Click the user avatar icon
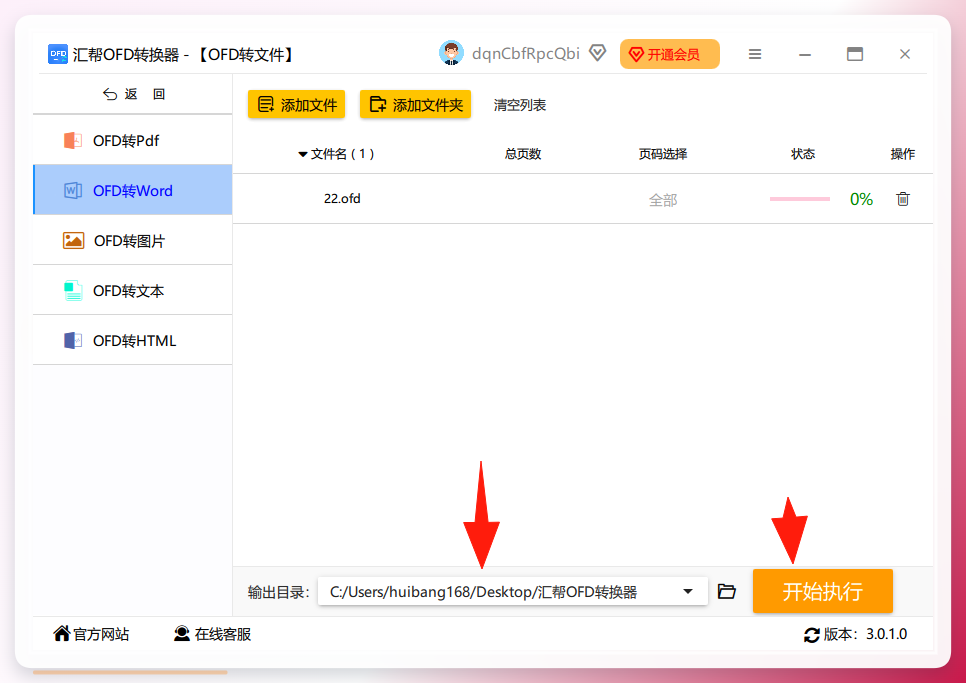Screen dimensions: 966x683 point(451,54)
